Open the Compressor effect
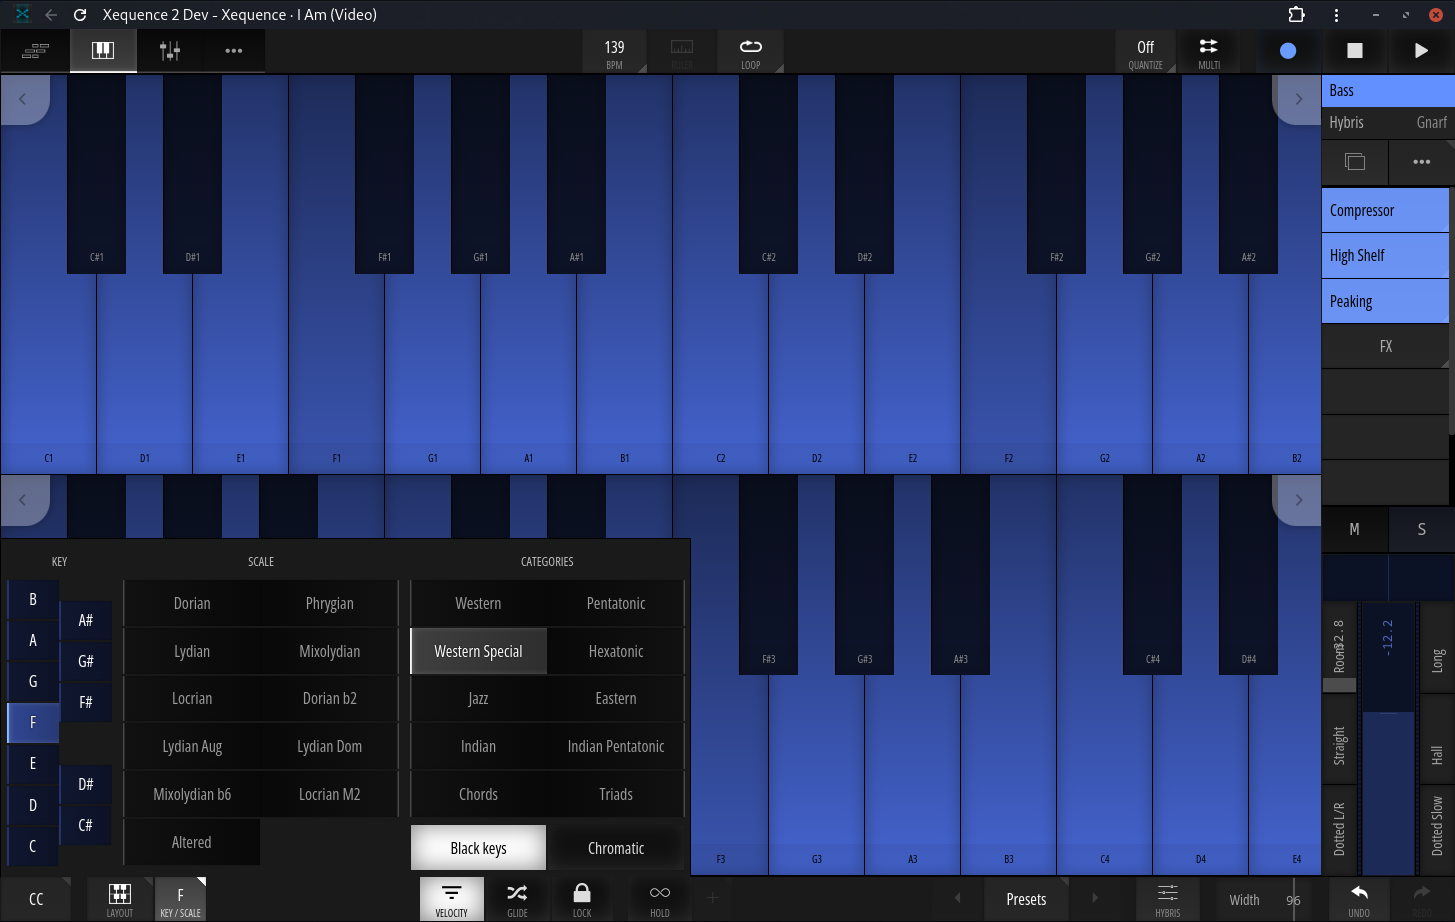1455x922 pixels. tap(1385, 210)
